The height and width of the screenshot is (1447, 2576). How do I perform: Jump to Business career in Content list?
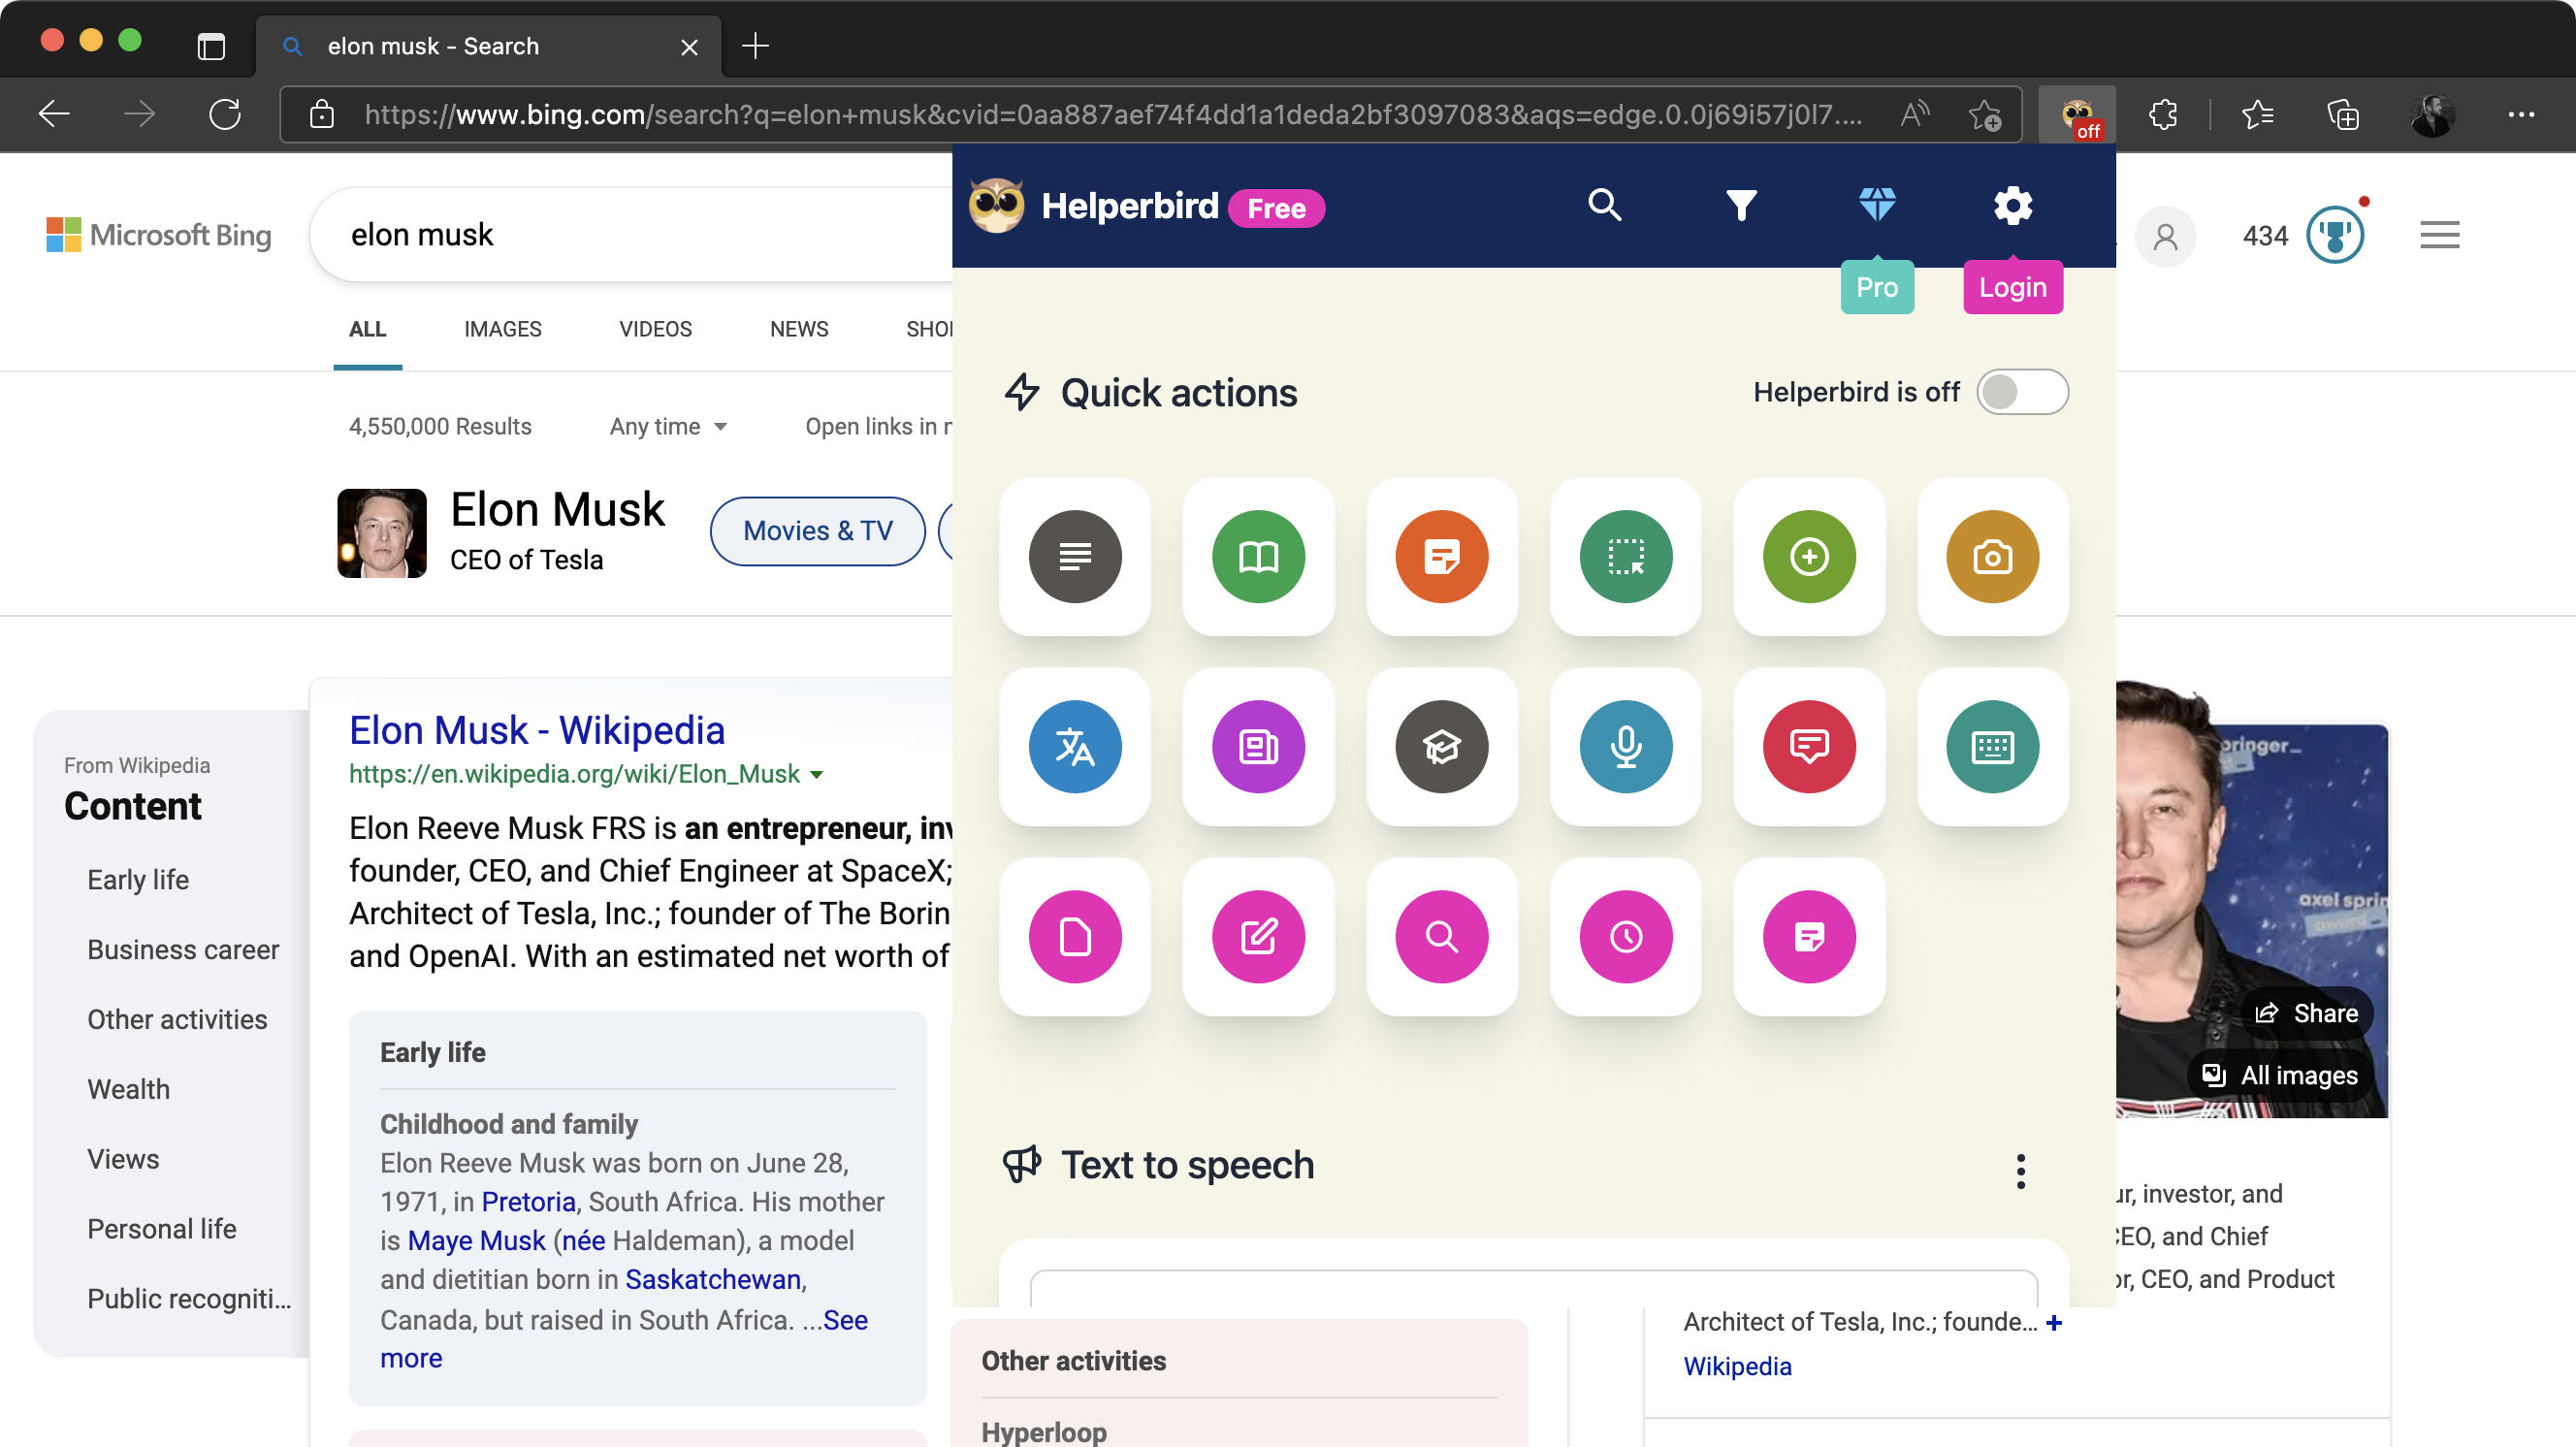point(183,950)
